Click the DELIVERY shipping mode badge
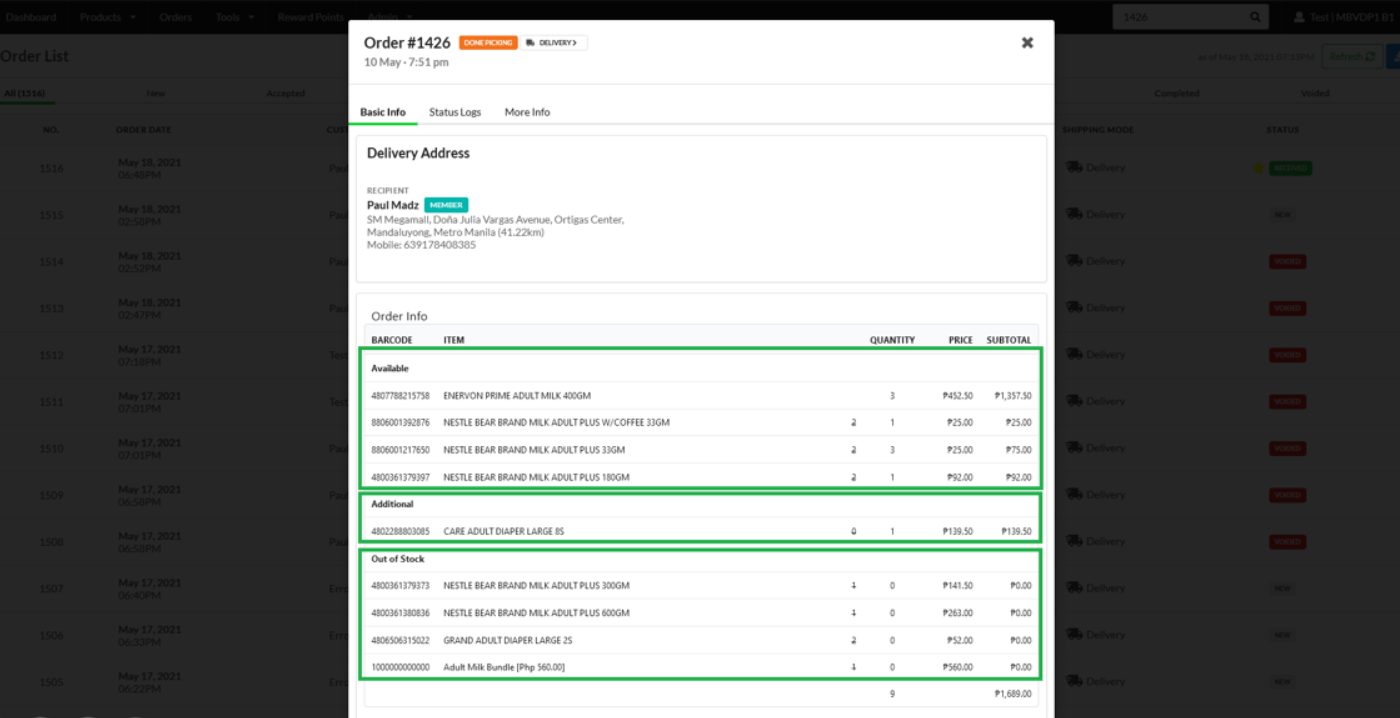 point(555,43)
